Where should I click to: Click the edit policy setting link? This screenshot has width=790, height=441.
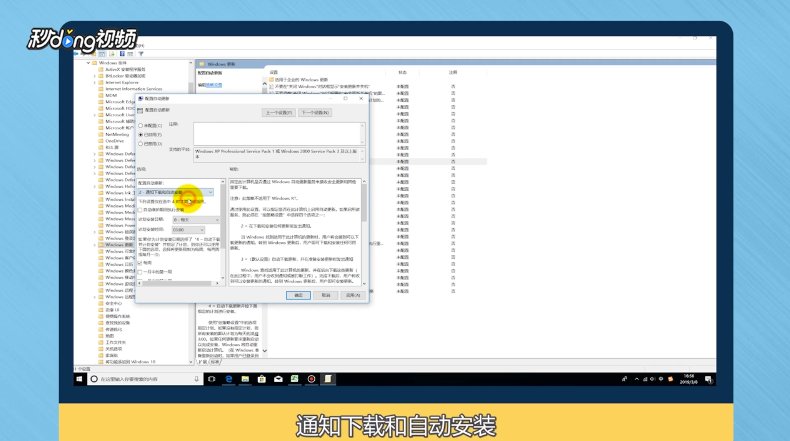point(214,85)
